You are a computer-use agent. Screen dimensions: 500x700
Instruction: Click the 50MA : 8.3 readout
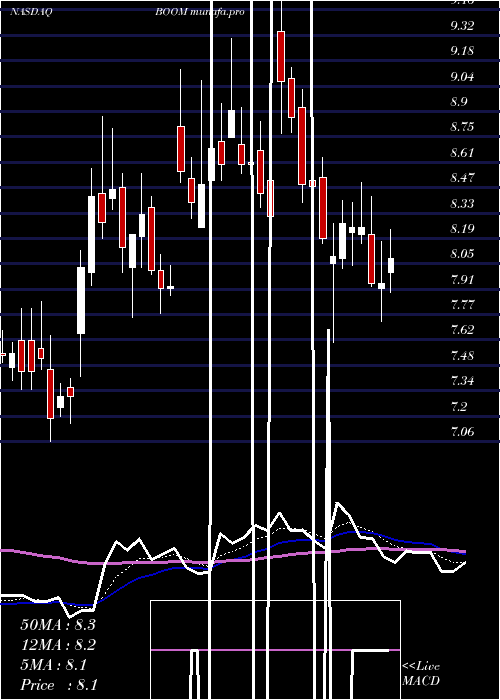pyautogui.click(x=58, y=625)
